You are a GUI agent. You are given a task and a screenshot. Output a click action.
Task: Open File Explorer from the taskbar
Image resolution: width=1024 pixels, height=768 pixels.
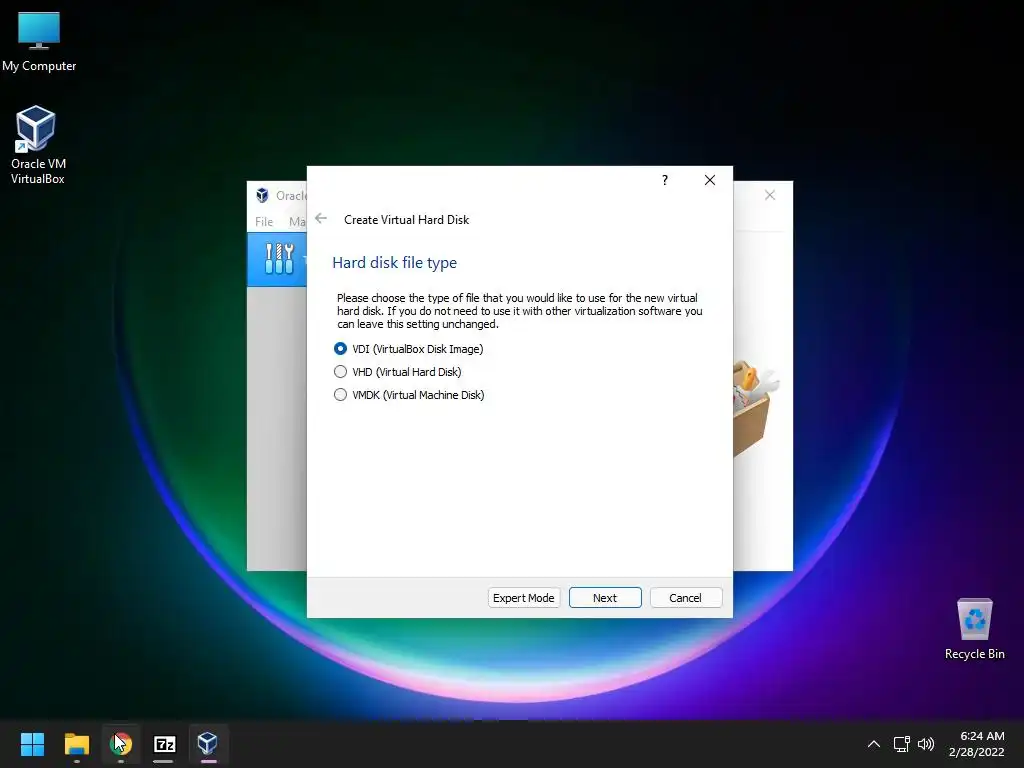coord(76,744)
